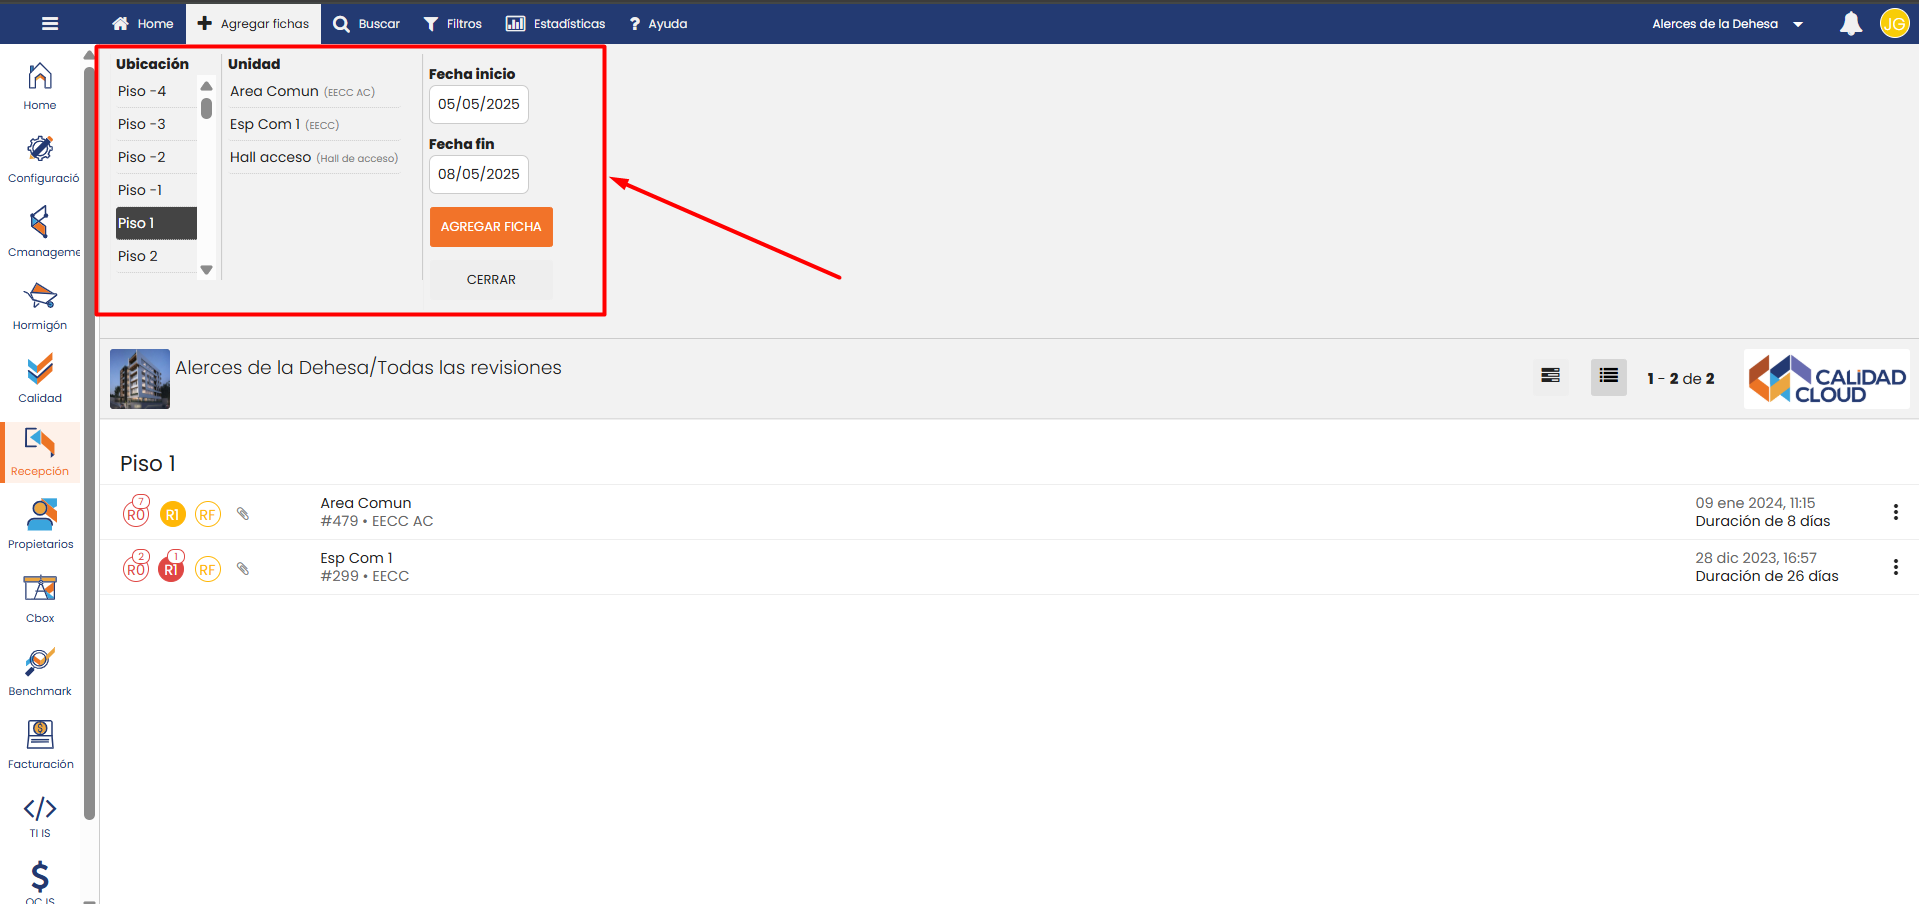The height and width of the screenshot is (904, 1919).
Task: Click the notifications bell icon
Action: click(1850, 24)
